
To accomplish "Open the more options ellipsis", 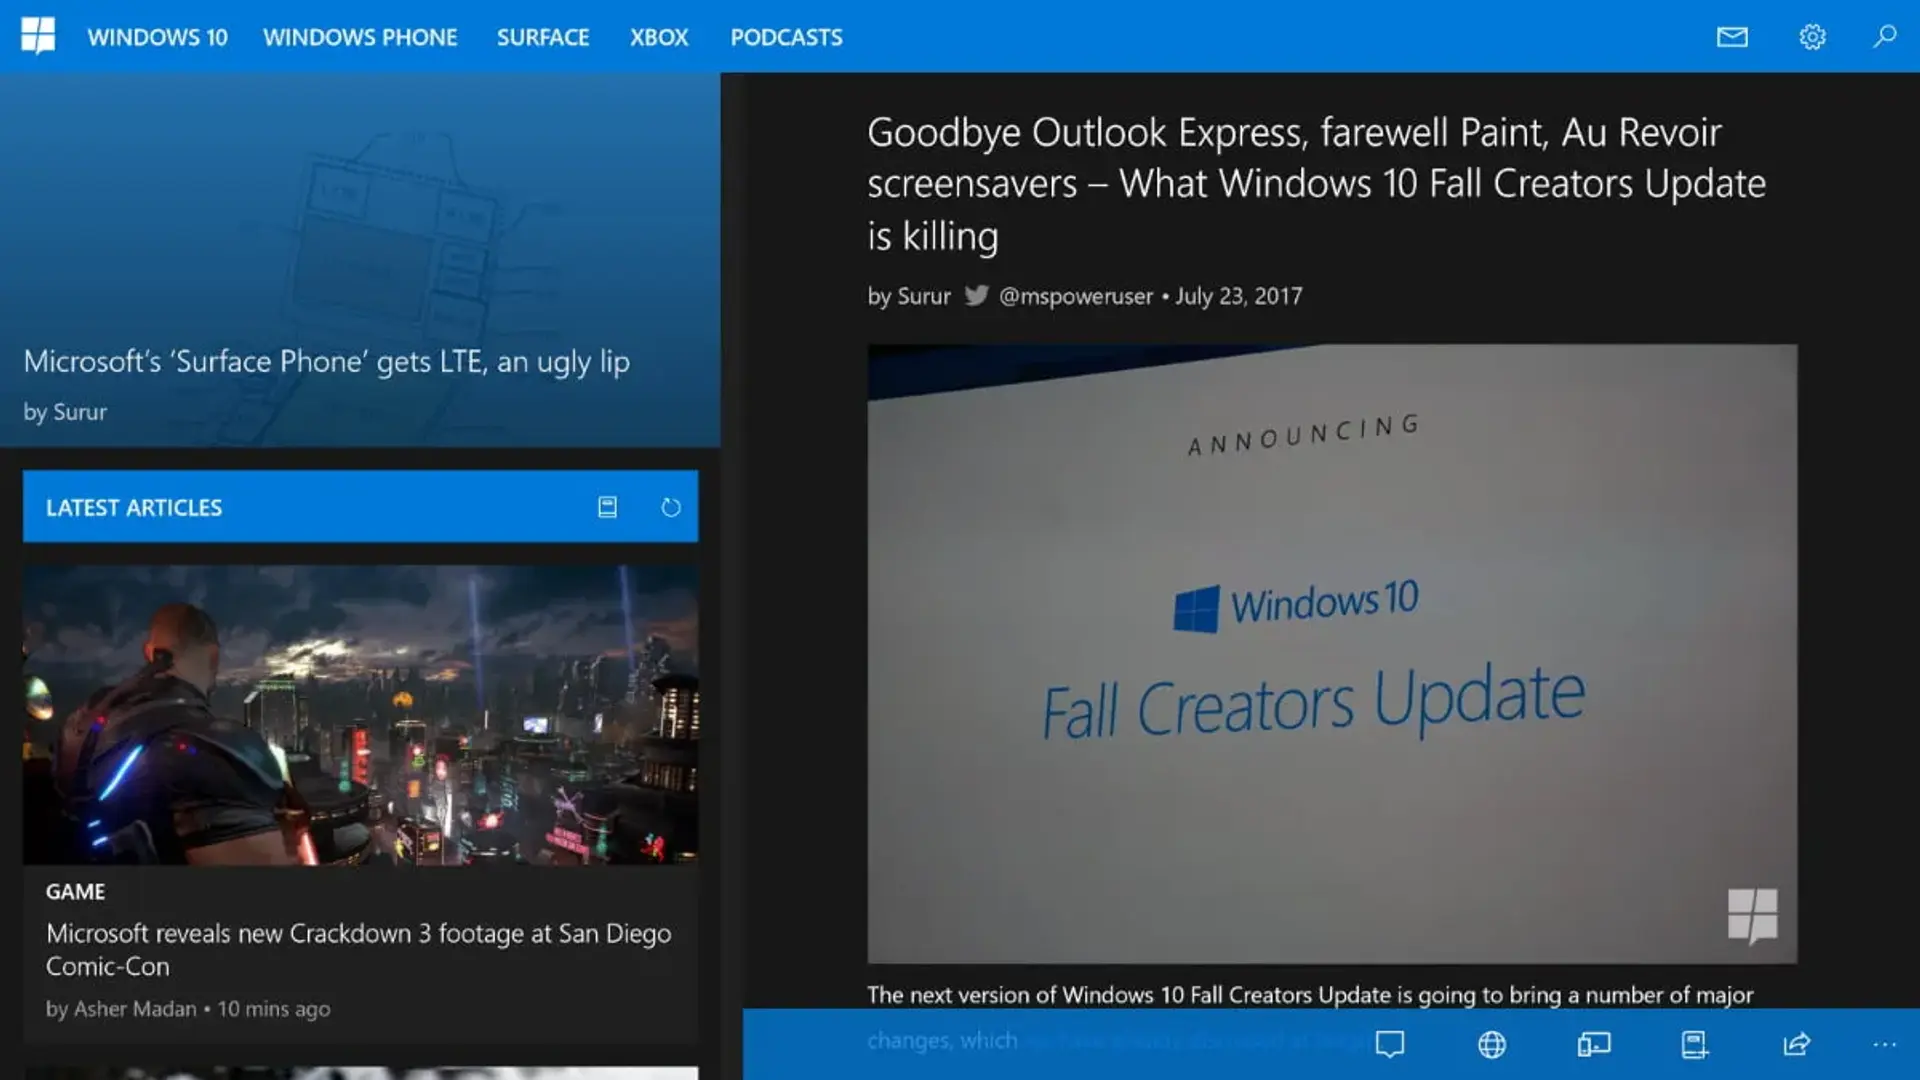I will point(1884,1044).
